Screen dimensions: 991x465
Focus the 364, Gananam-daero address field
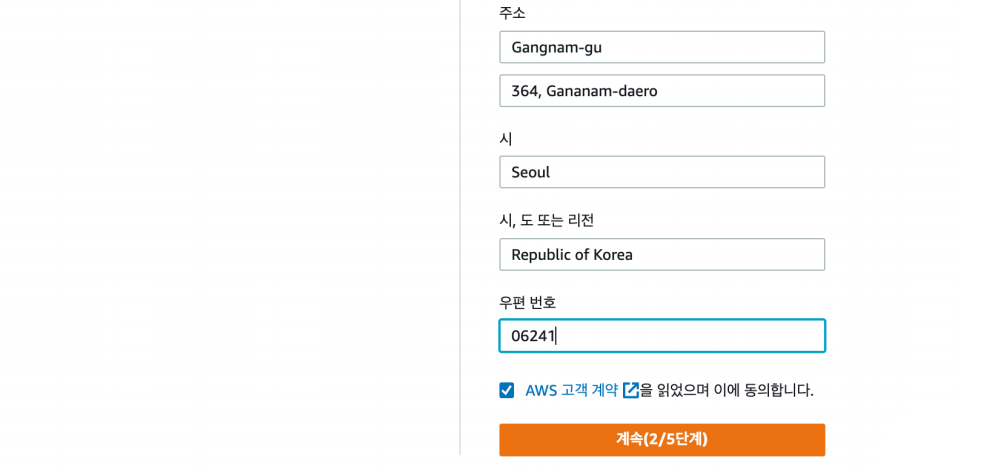662,91
